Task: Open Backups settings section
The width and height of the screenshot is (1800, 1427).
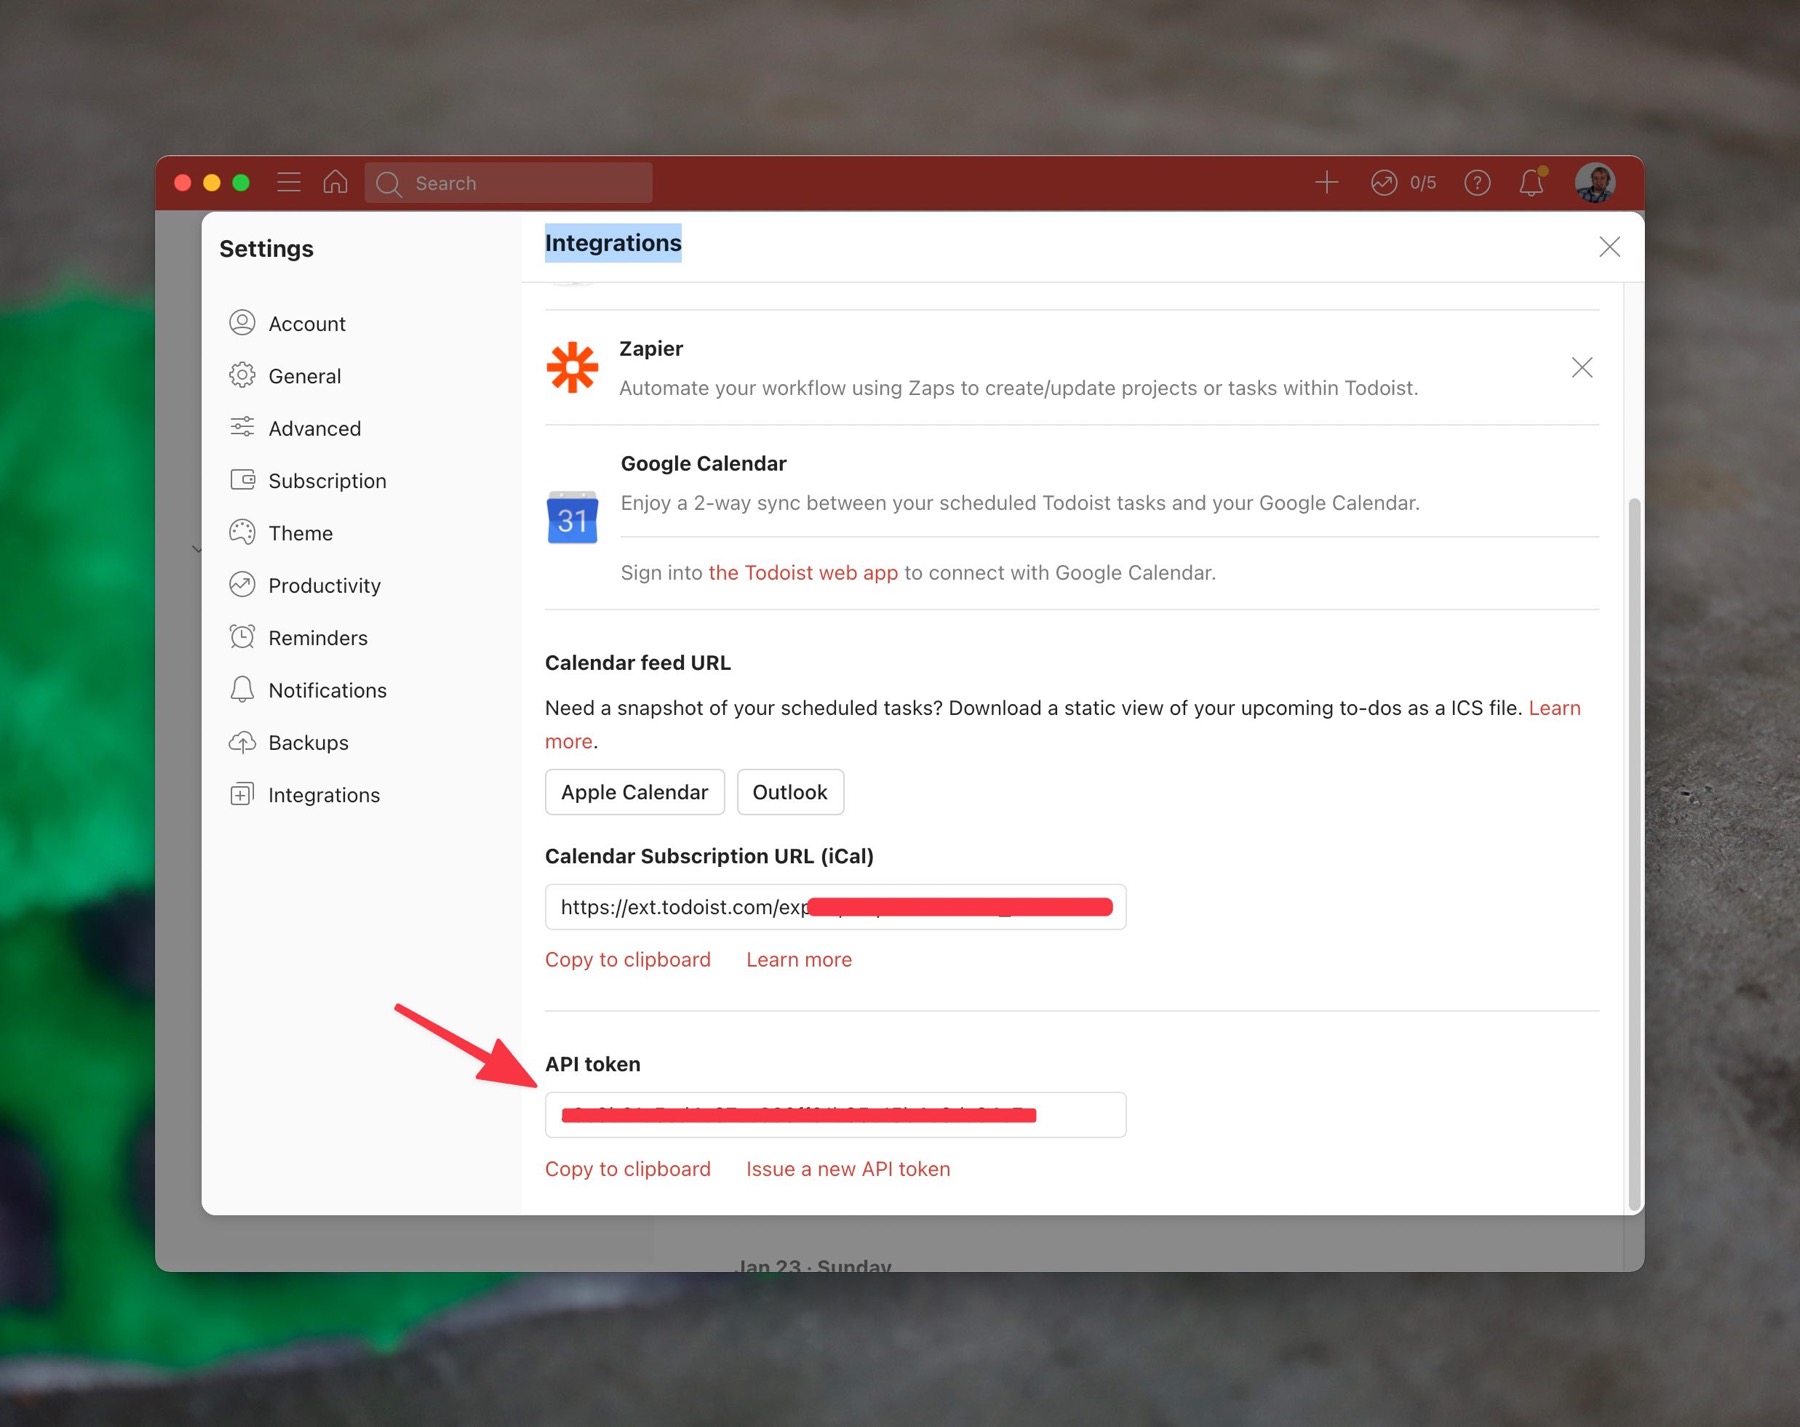Action: [308, 743]
